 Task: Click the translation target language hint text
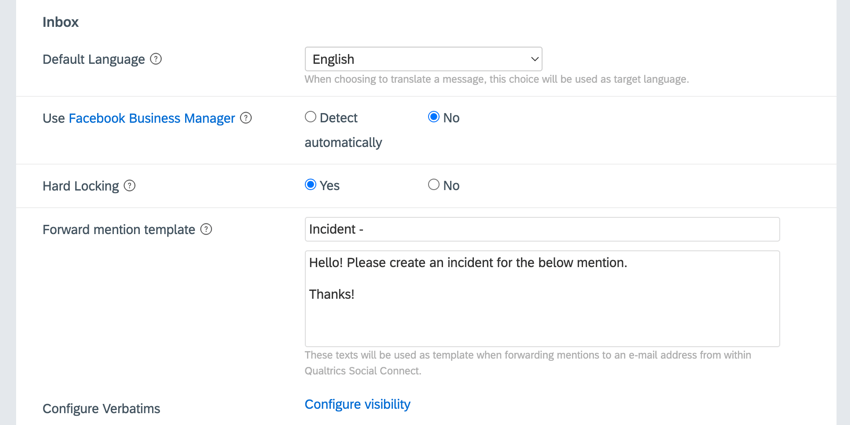497,79
